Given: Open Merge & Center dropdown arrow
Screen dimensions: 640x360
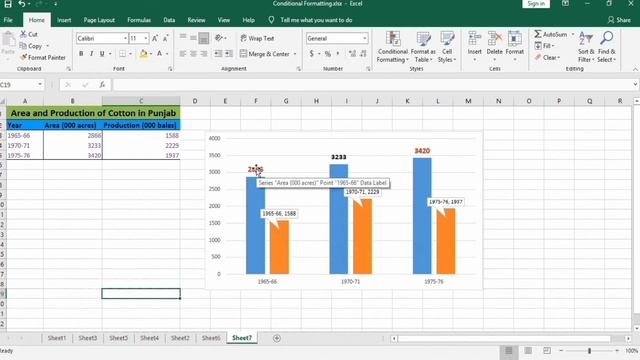Looking at the screenshot, I should click(x=295, y=54).
